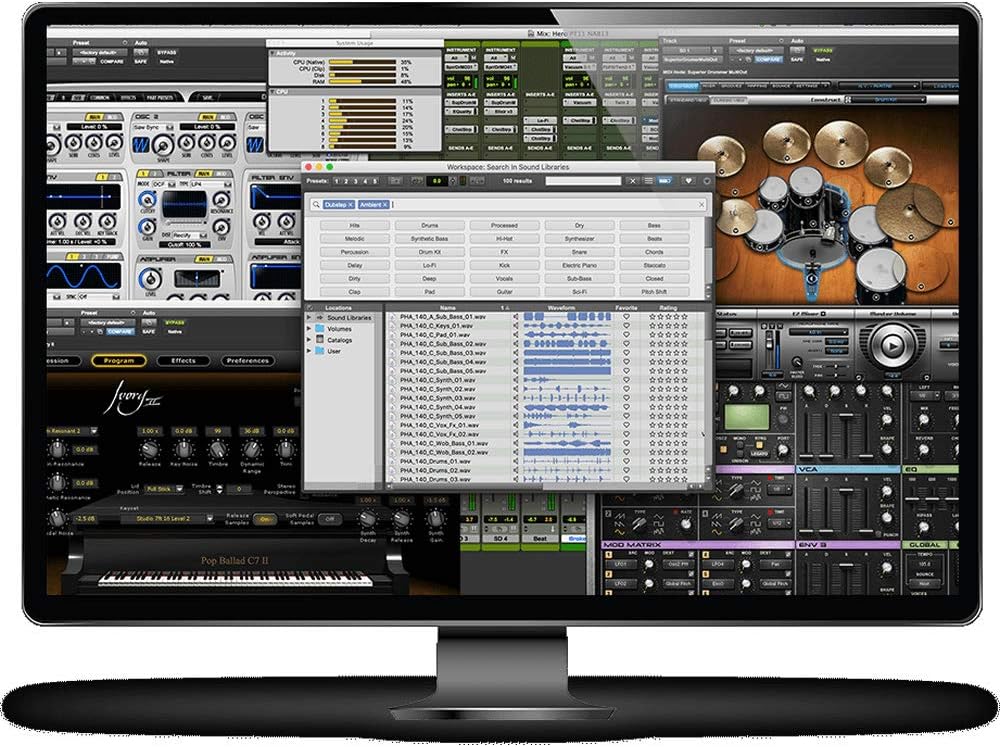Open the Keyset dropdown in Ivory II

coord(166,519)
